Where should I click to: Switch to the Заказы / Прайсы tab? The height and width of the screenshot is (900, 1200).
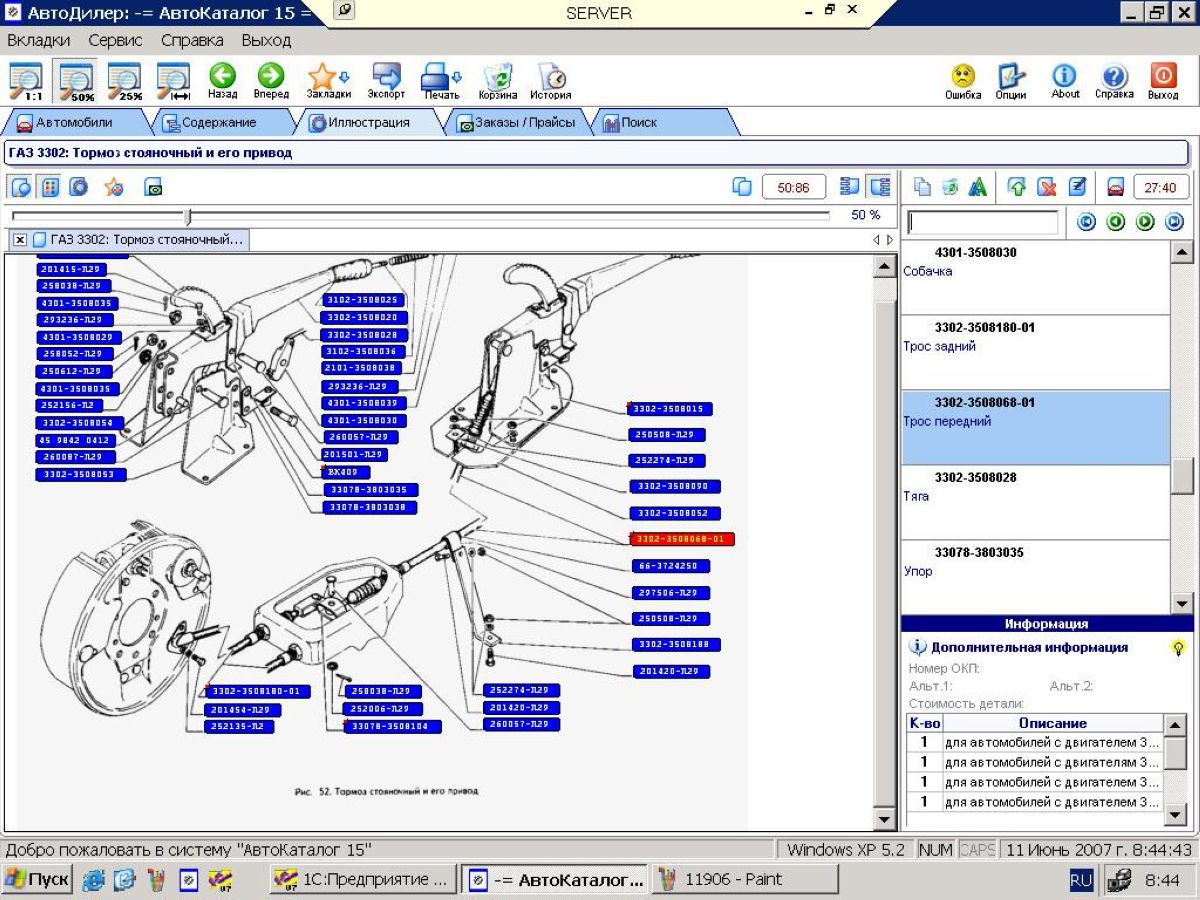pyautogui.click(x=516, y=123)
